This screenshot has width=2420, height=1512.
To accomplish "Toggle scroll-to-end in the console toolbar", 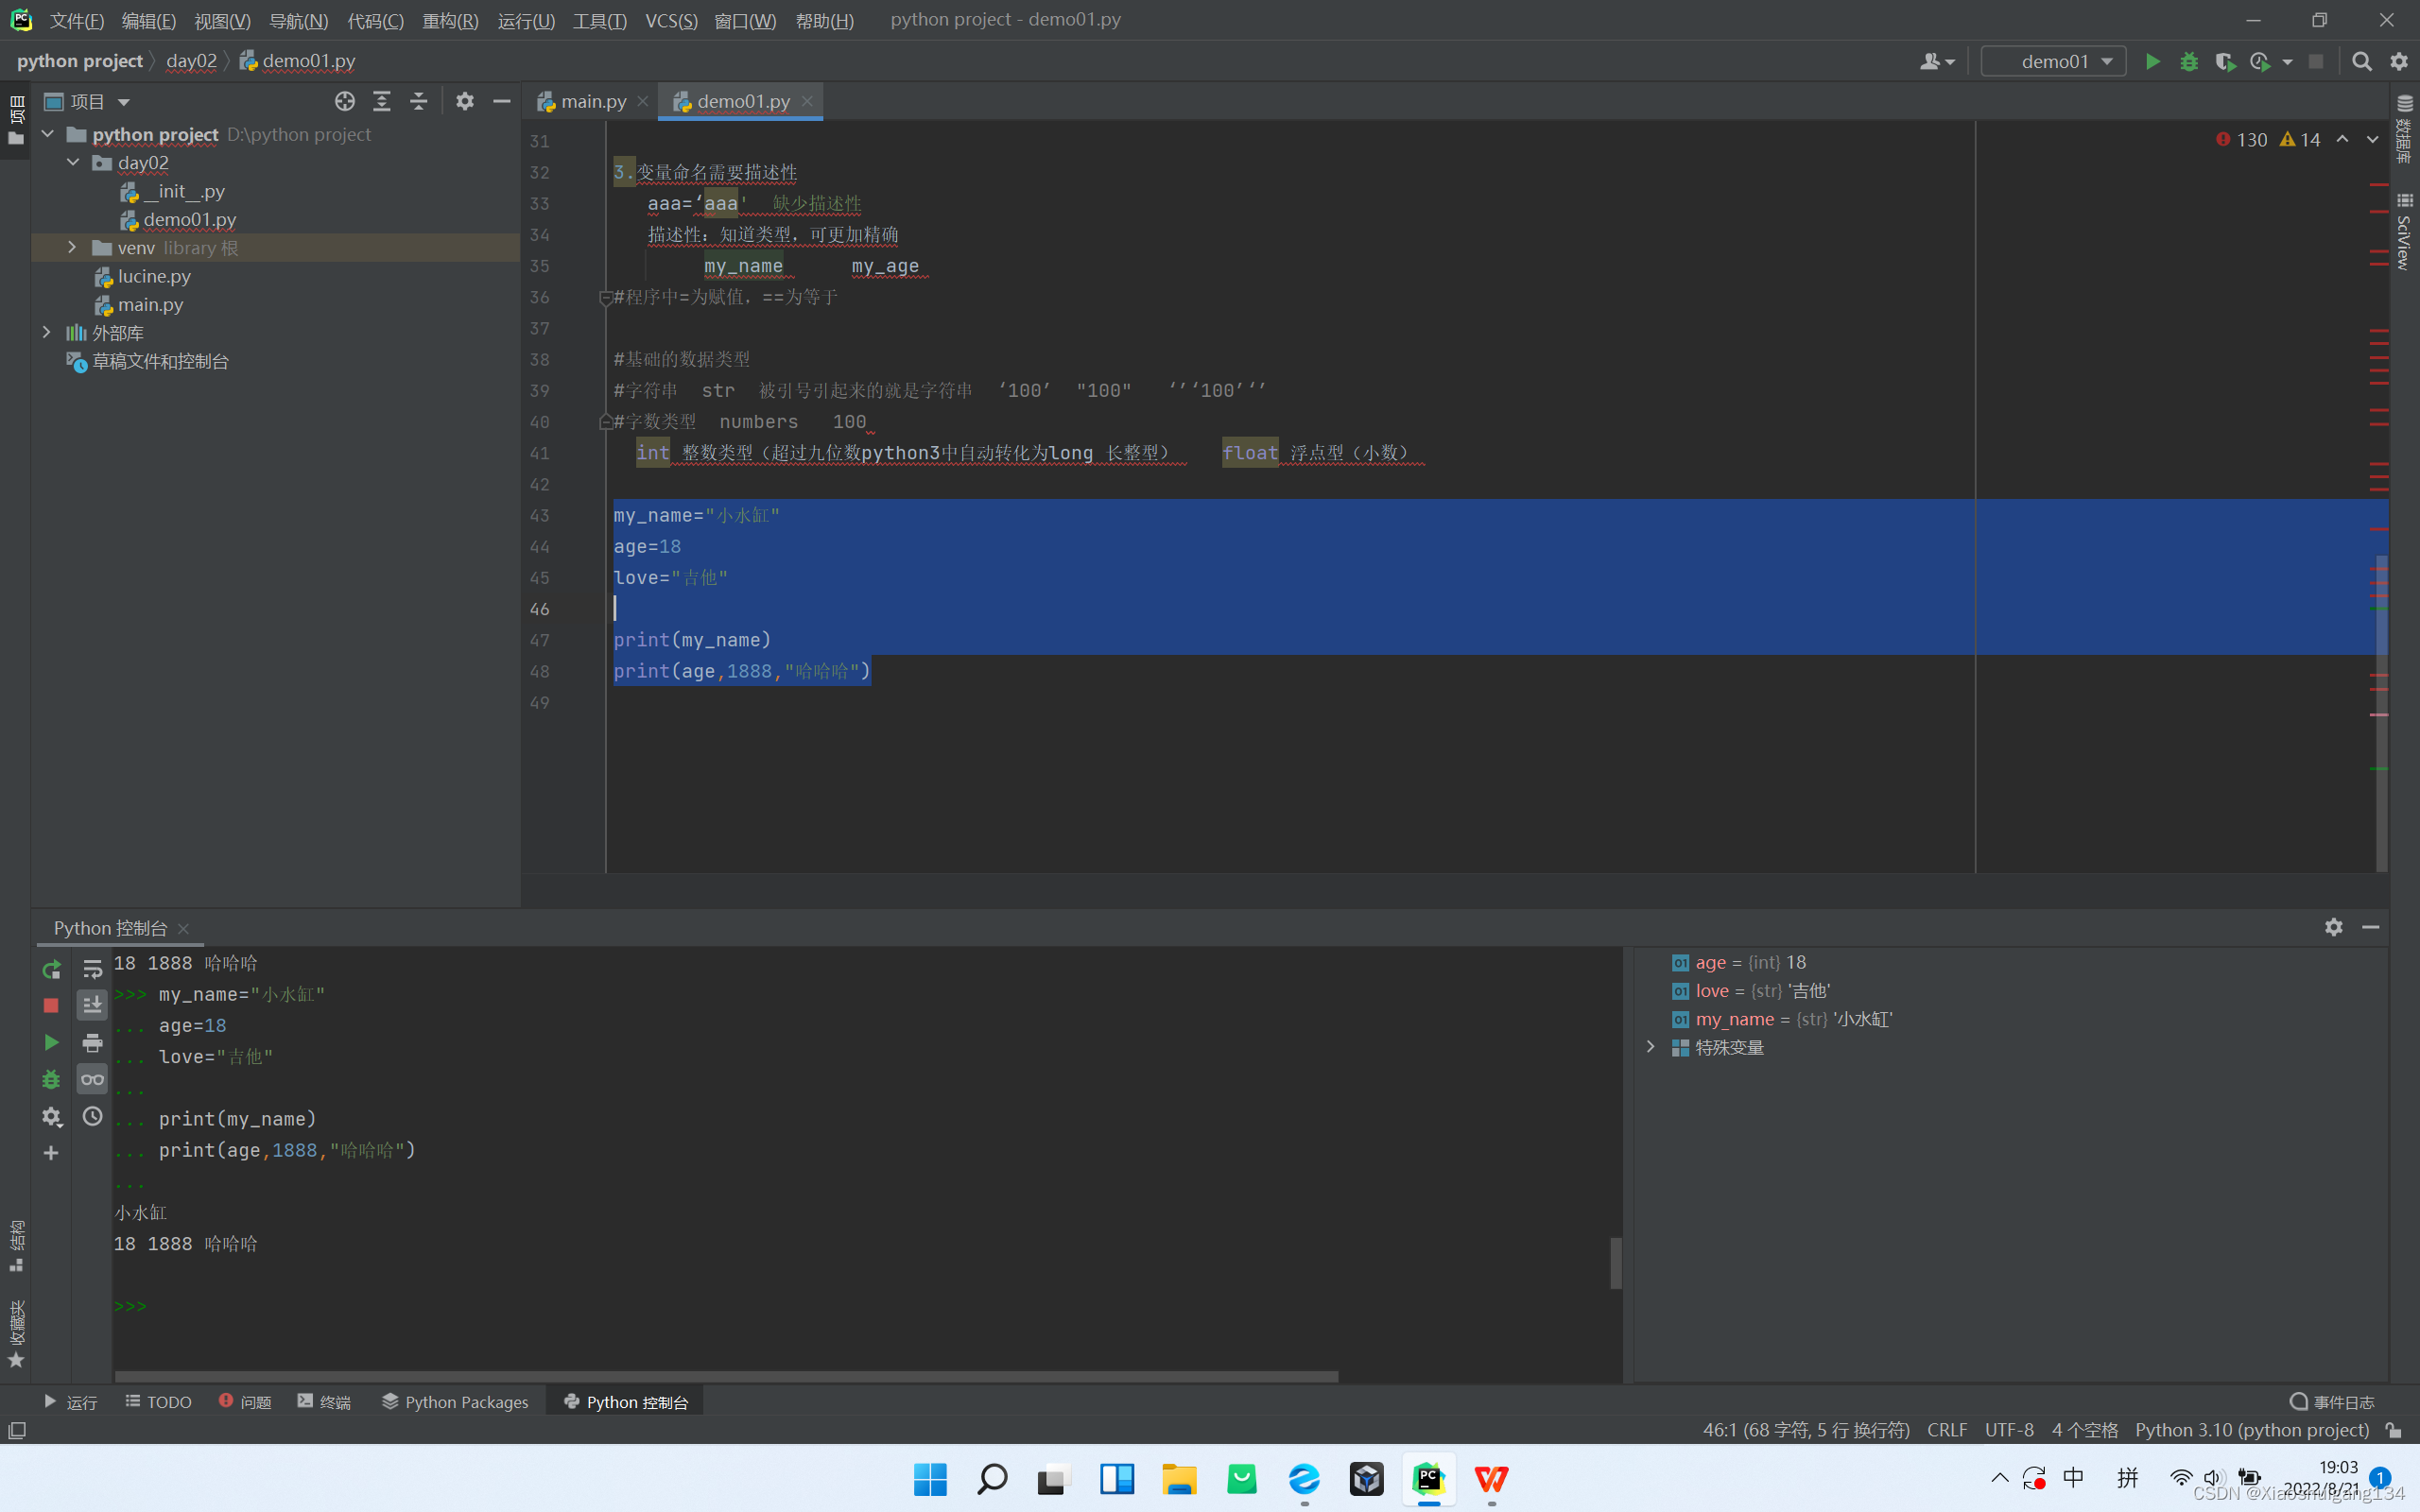I will [92, 1005].
